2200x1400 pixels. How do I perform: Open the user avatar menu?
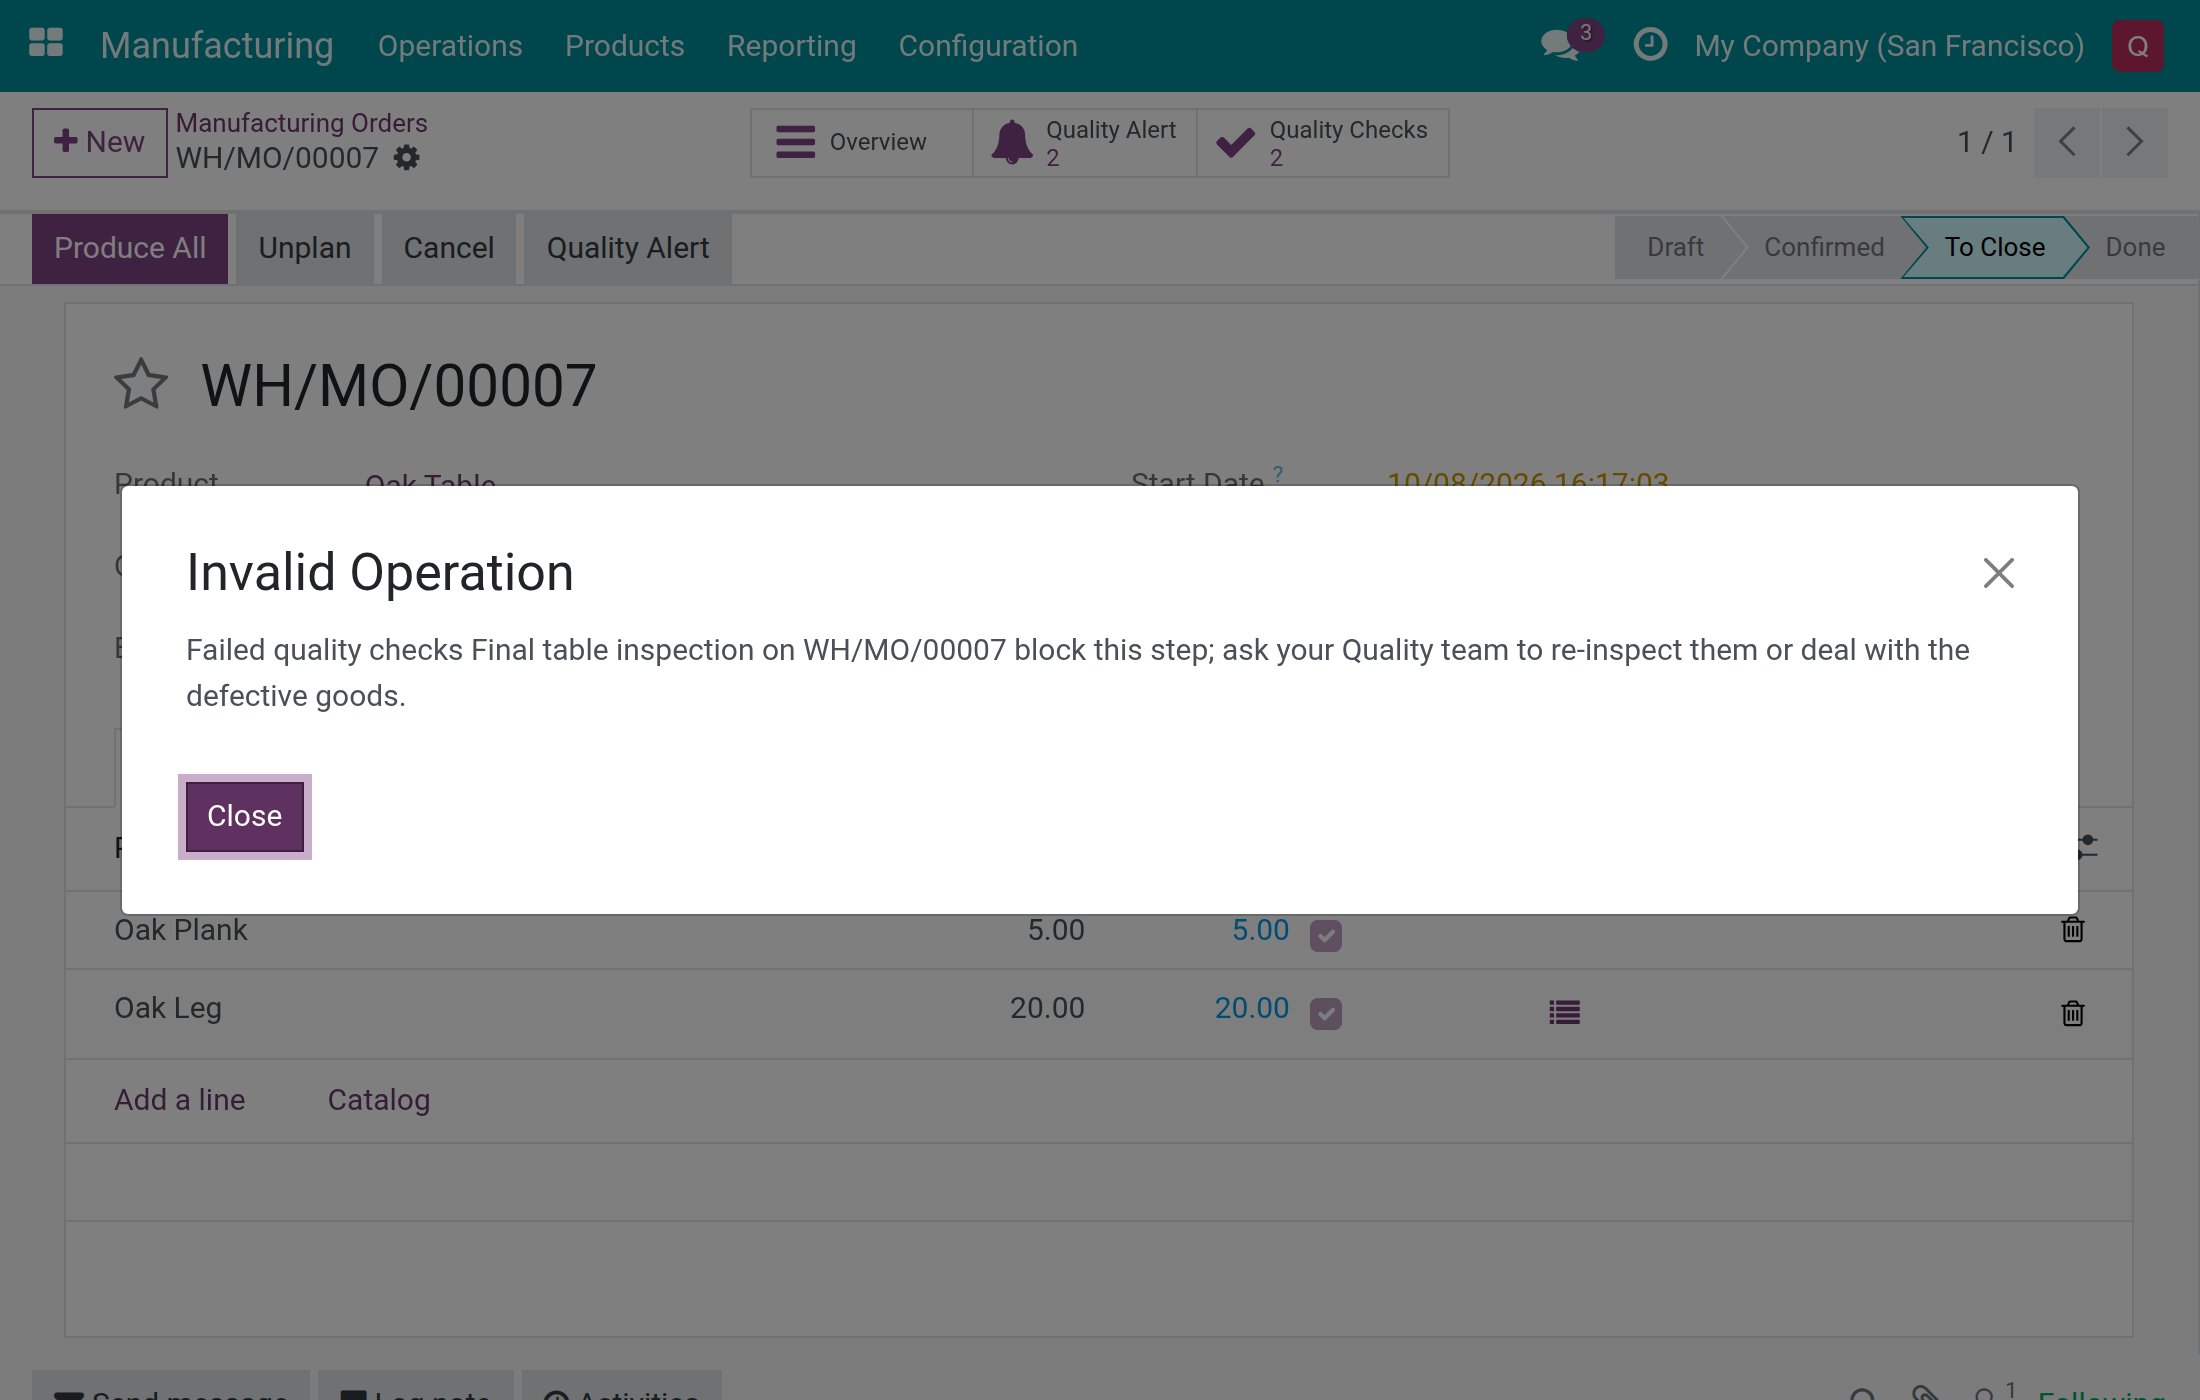coord(2138,46)
